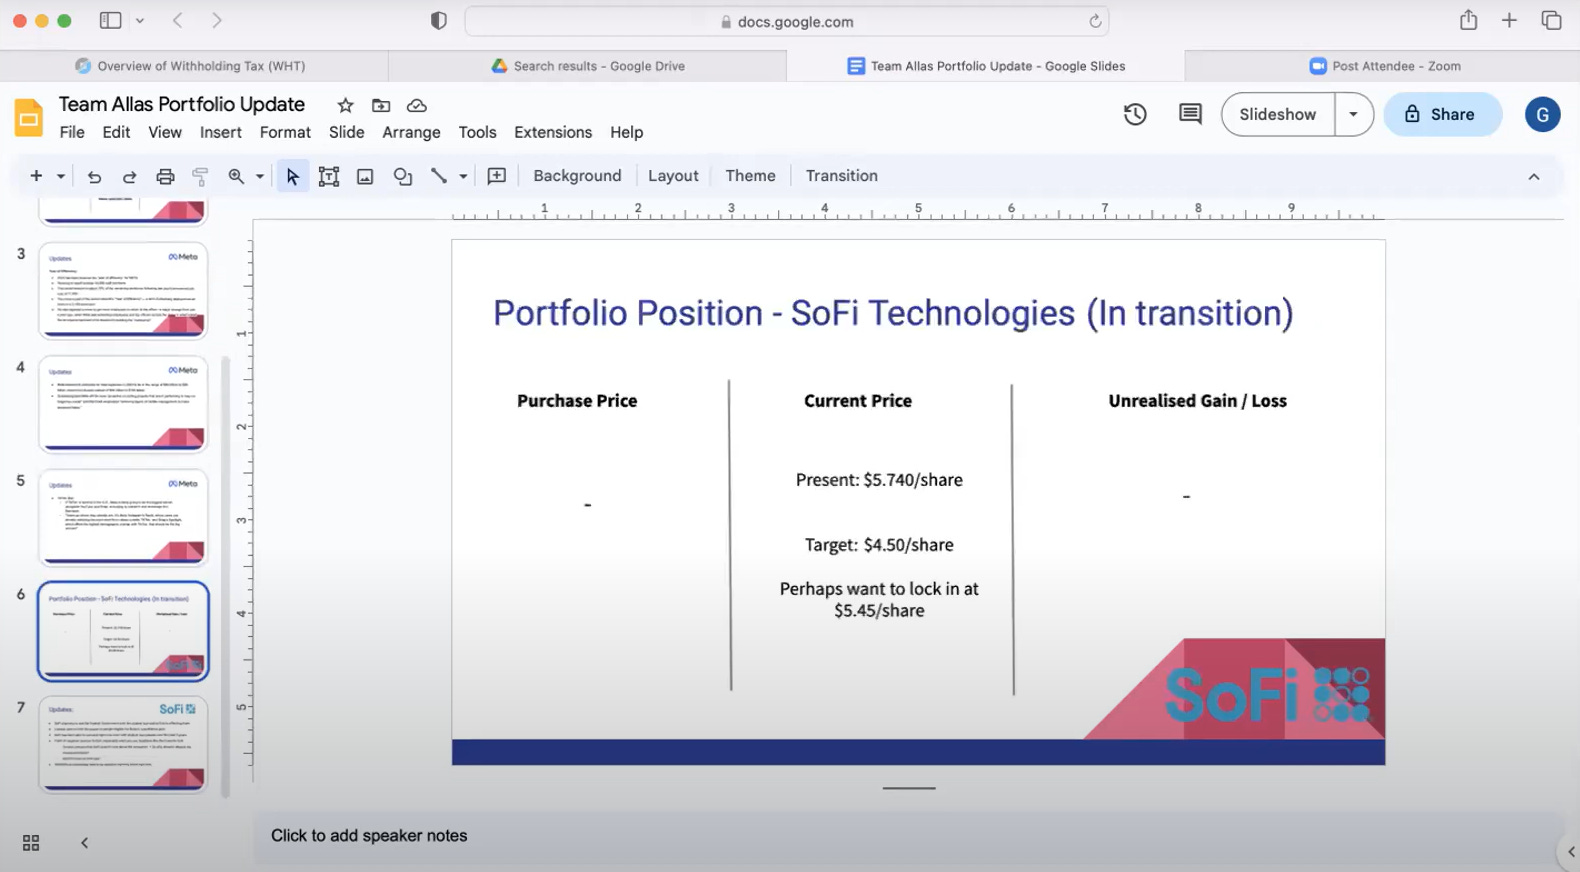Open the View menu
Image resolution: width=1580 pixels, height=872 pixels.
(165, 132)
